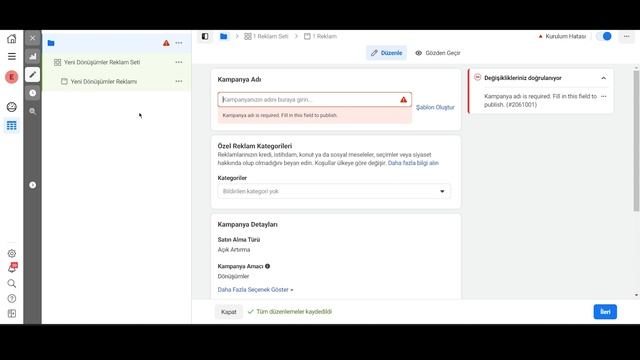The height and width of the screenshot is (360, 640).
Task: Click the Kapat button
Action: (x=229, y=312)
